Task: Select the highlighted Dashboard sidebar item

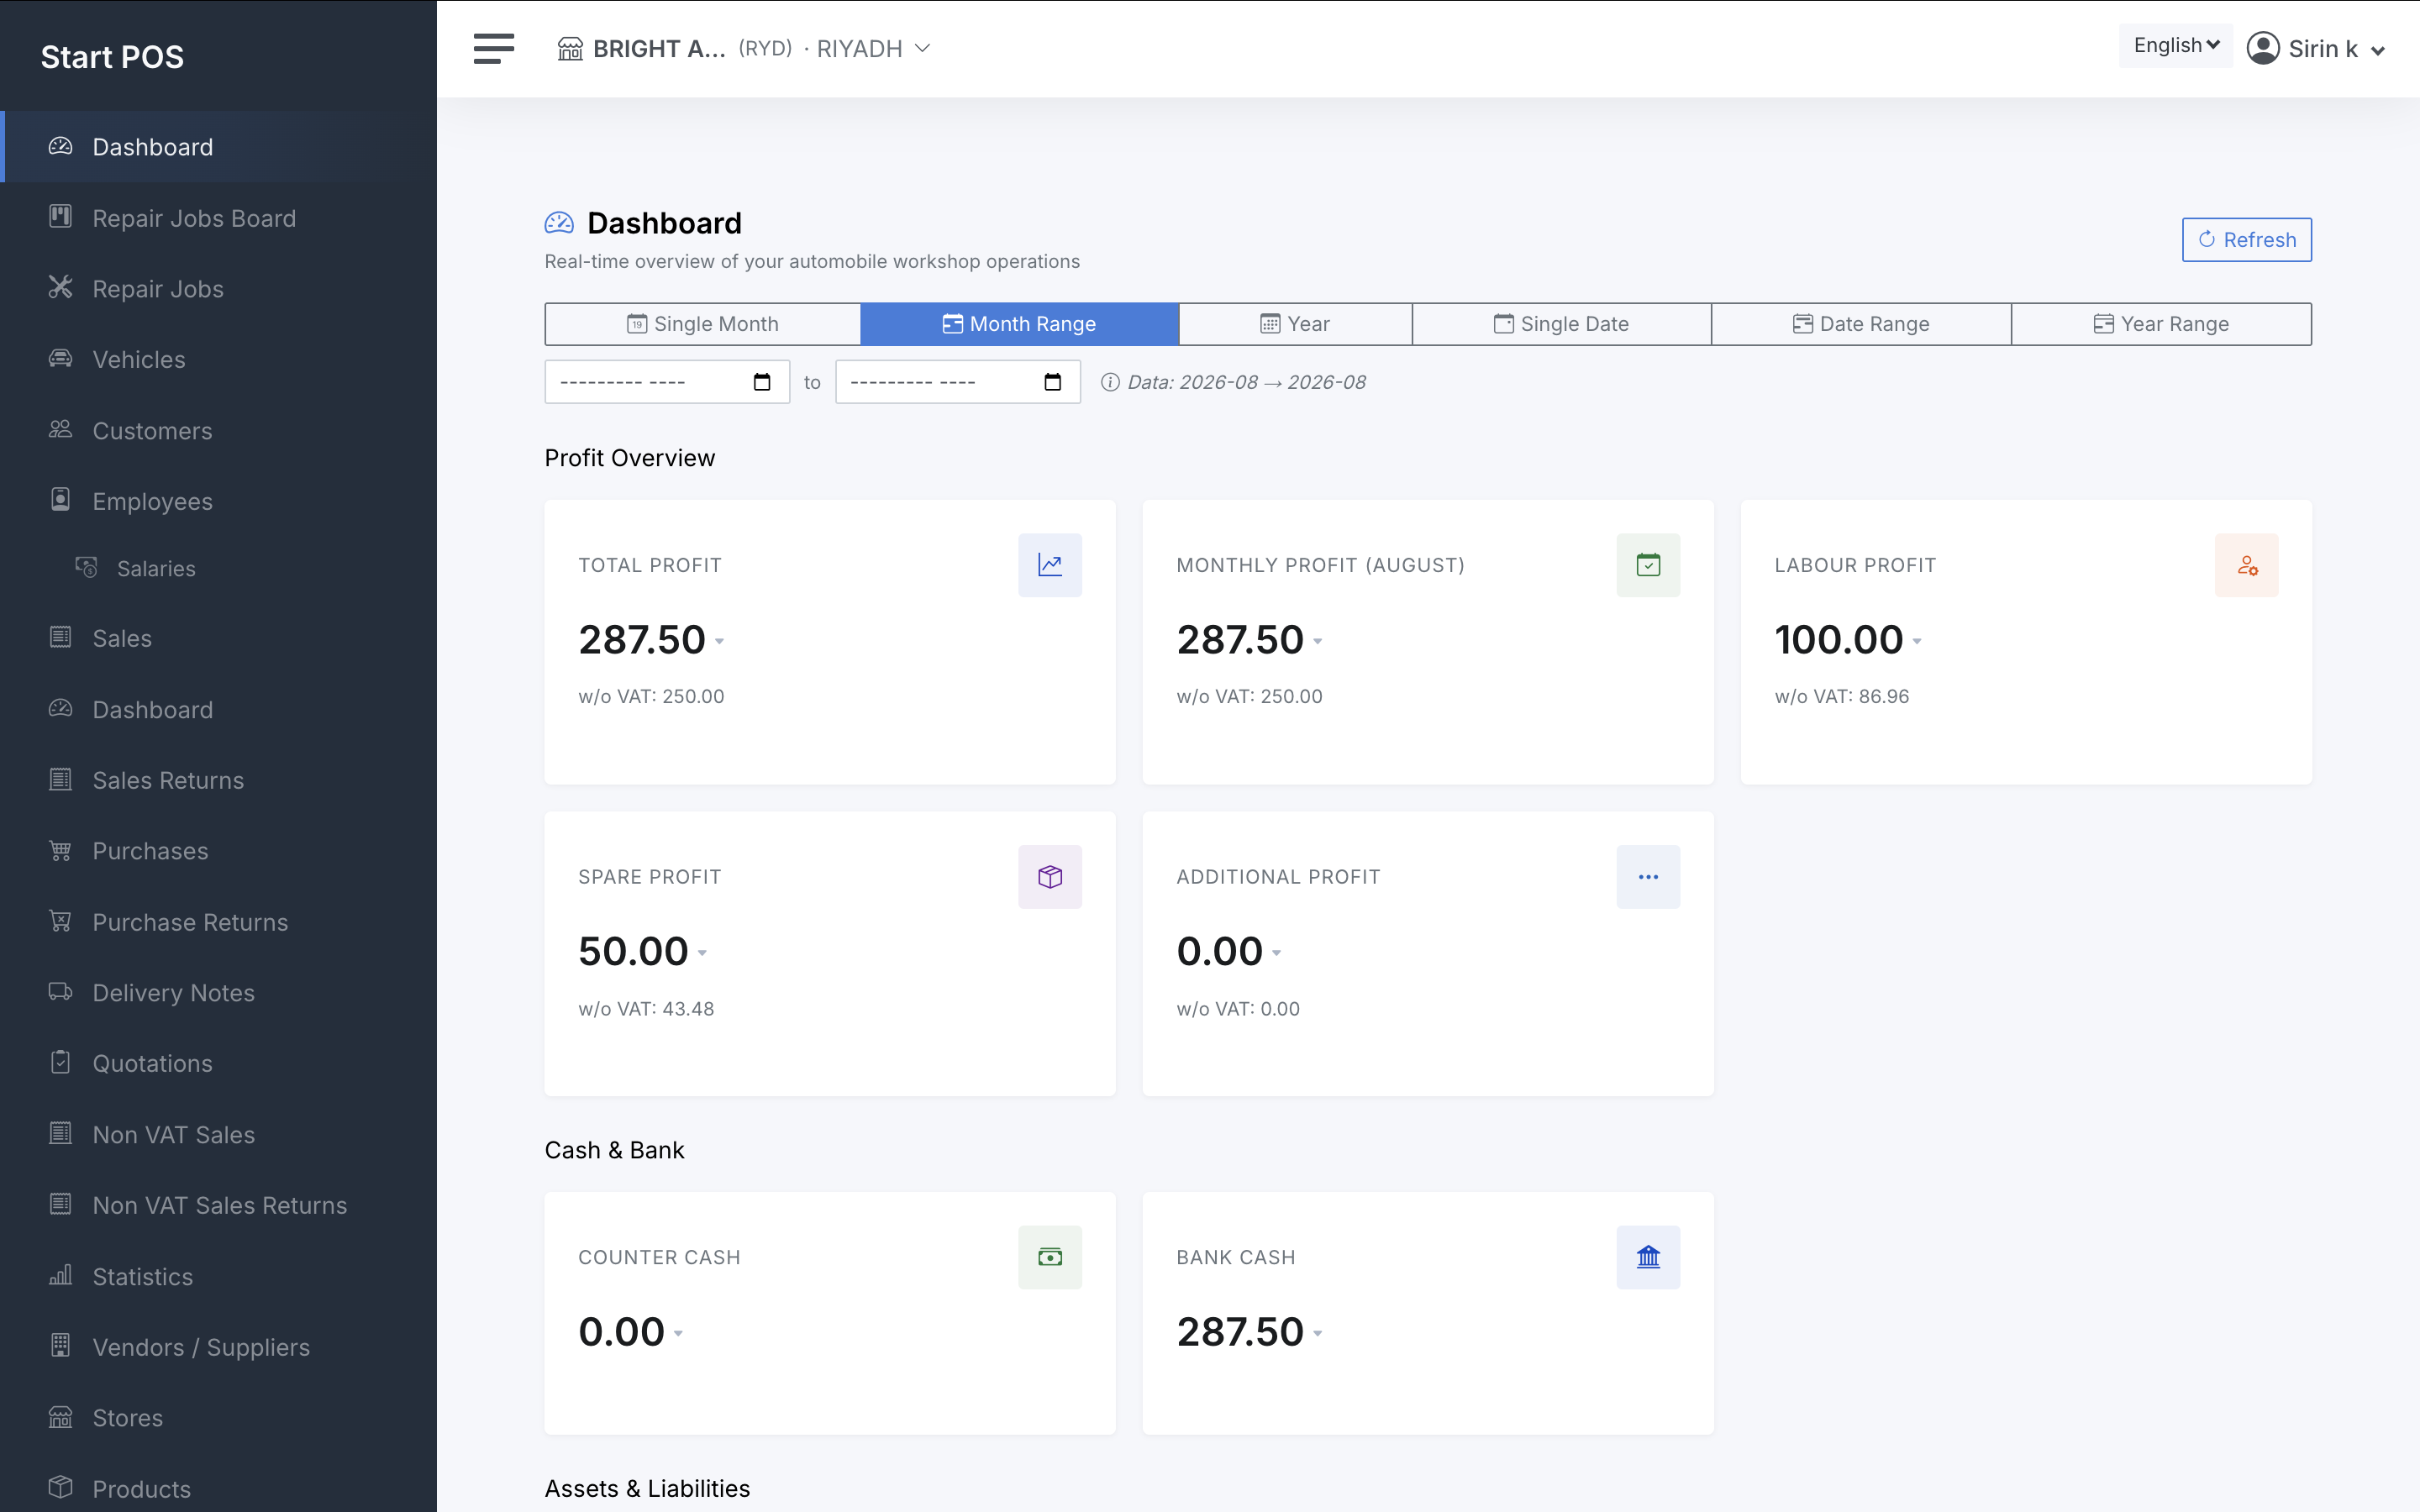Action: click(218, 147)
